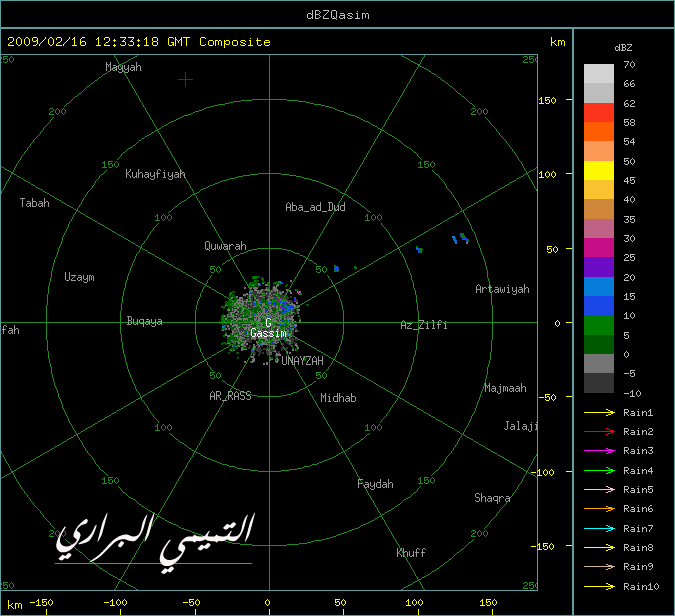Click the Rain4 green arrow legend

coord(599,471)
